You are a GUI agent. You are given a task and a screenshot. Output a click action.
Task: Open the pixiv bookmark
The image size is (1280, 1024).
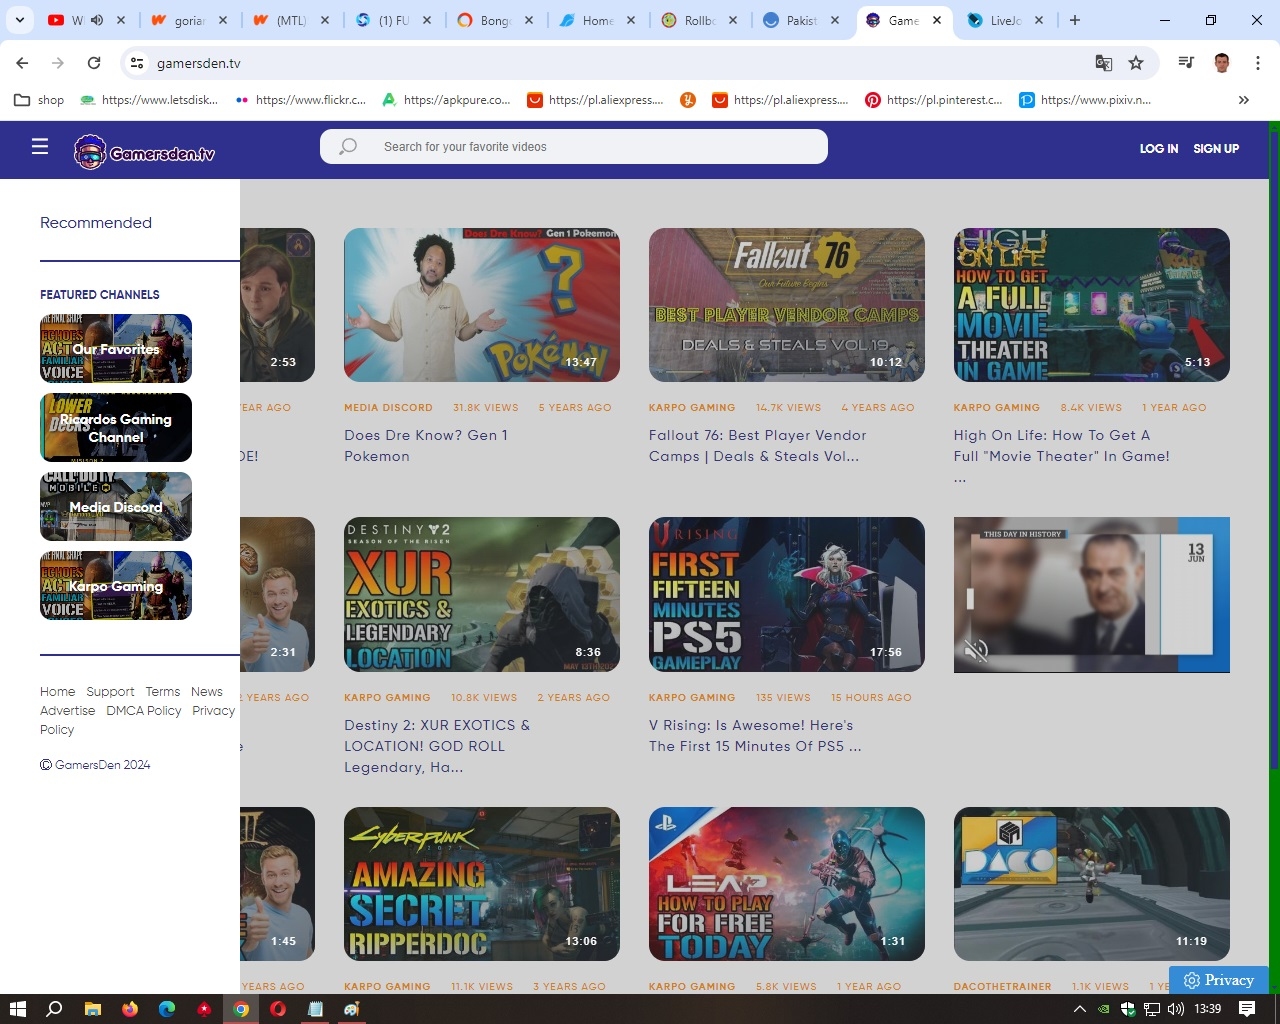point(1086,100)
